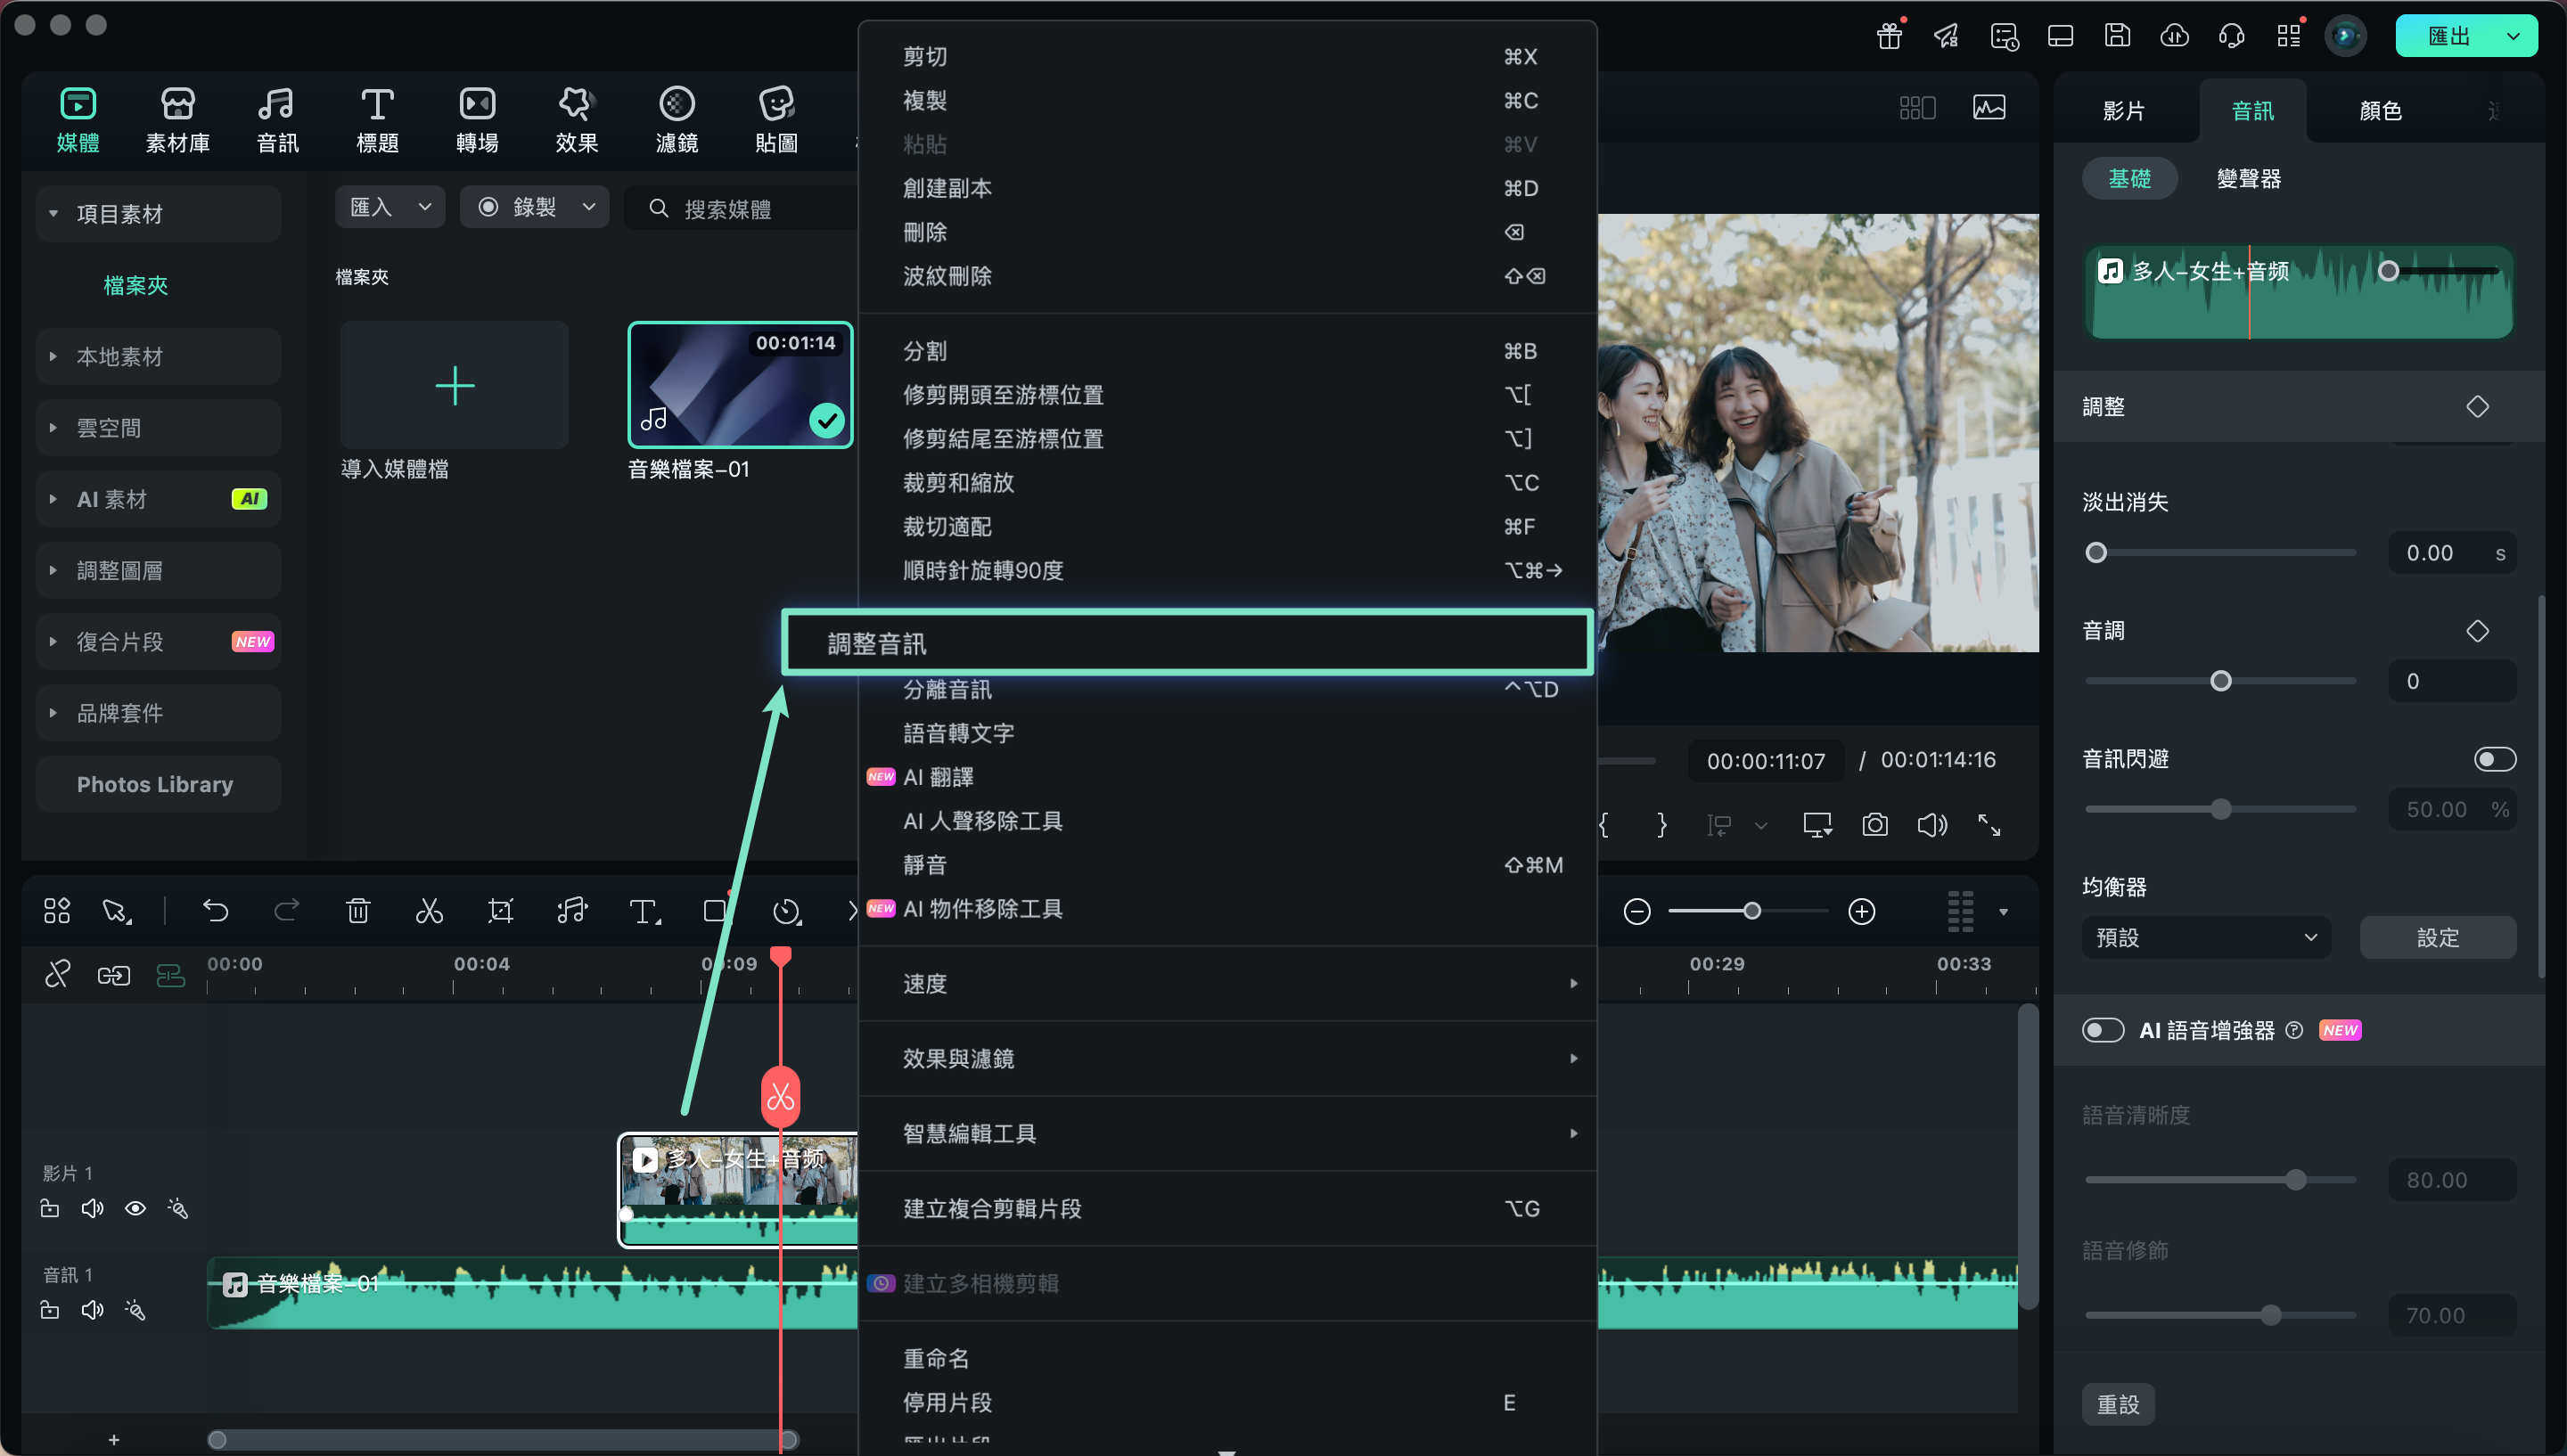Open the 音訊 audio tab in top toolbar

(x=277, y=120)
